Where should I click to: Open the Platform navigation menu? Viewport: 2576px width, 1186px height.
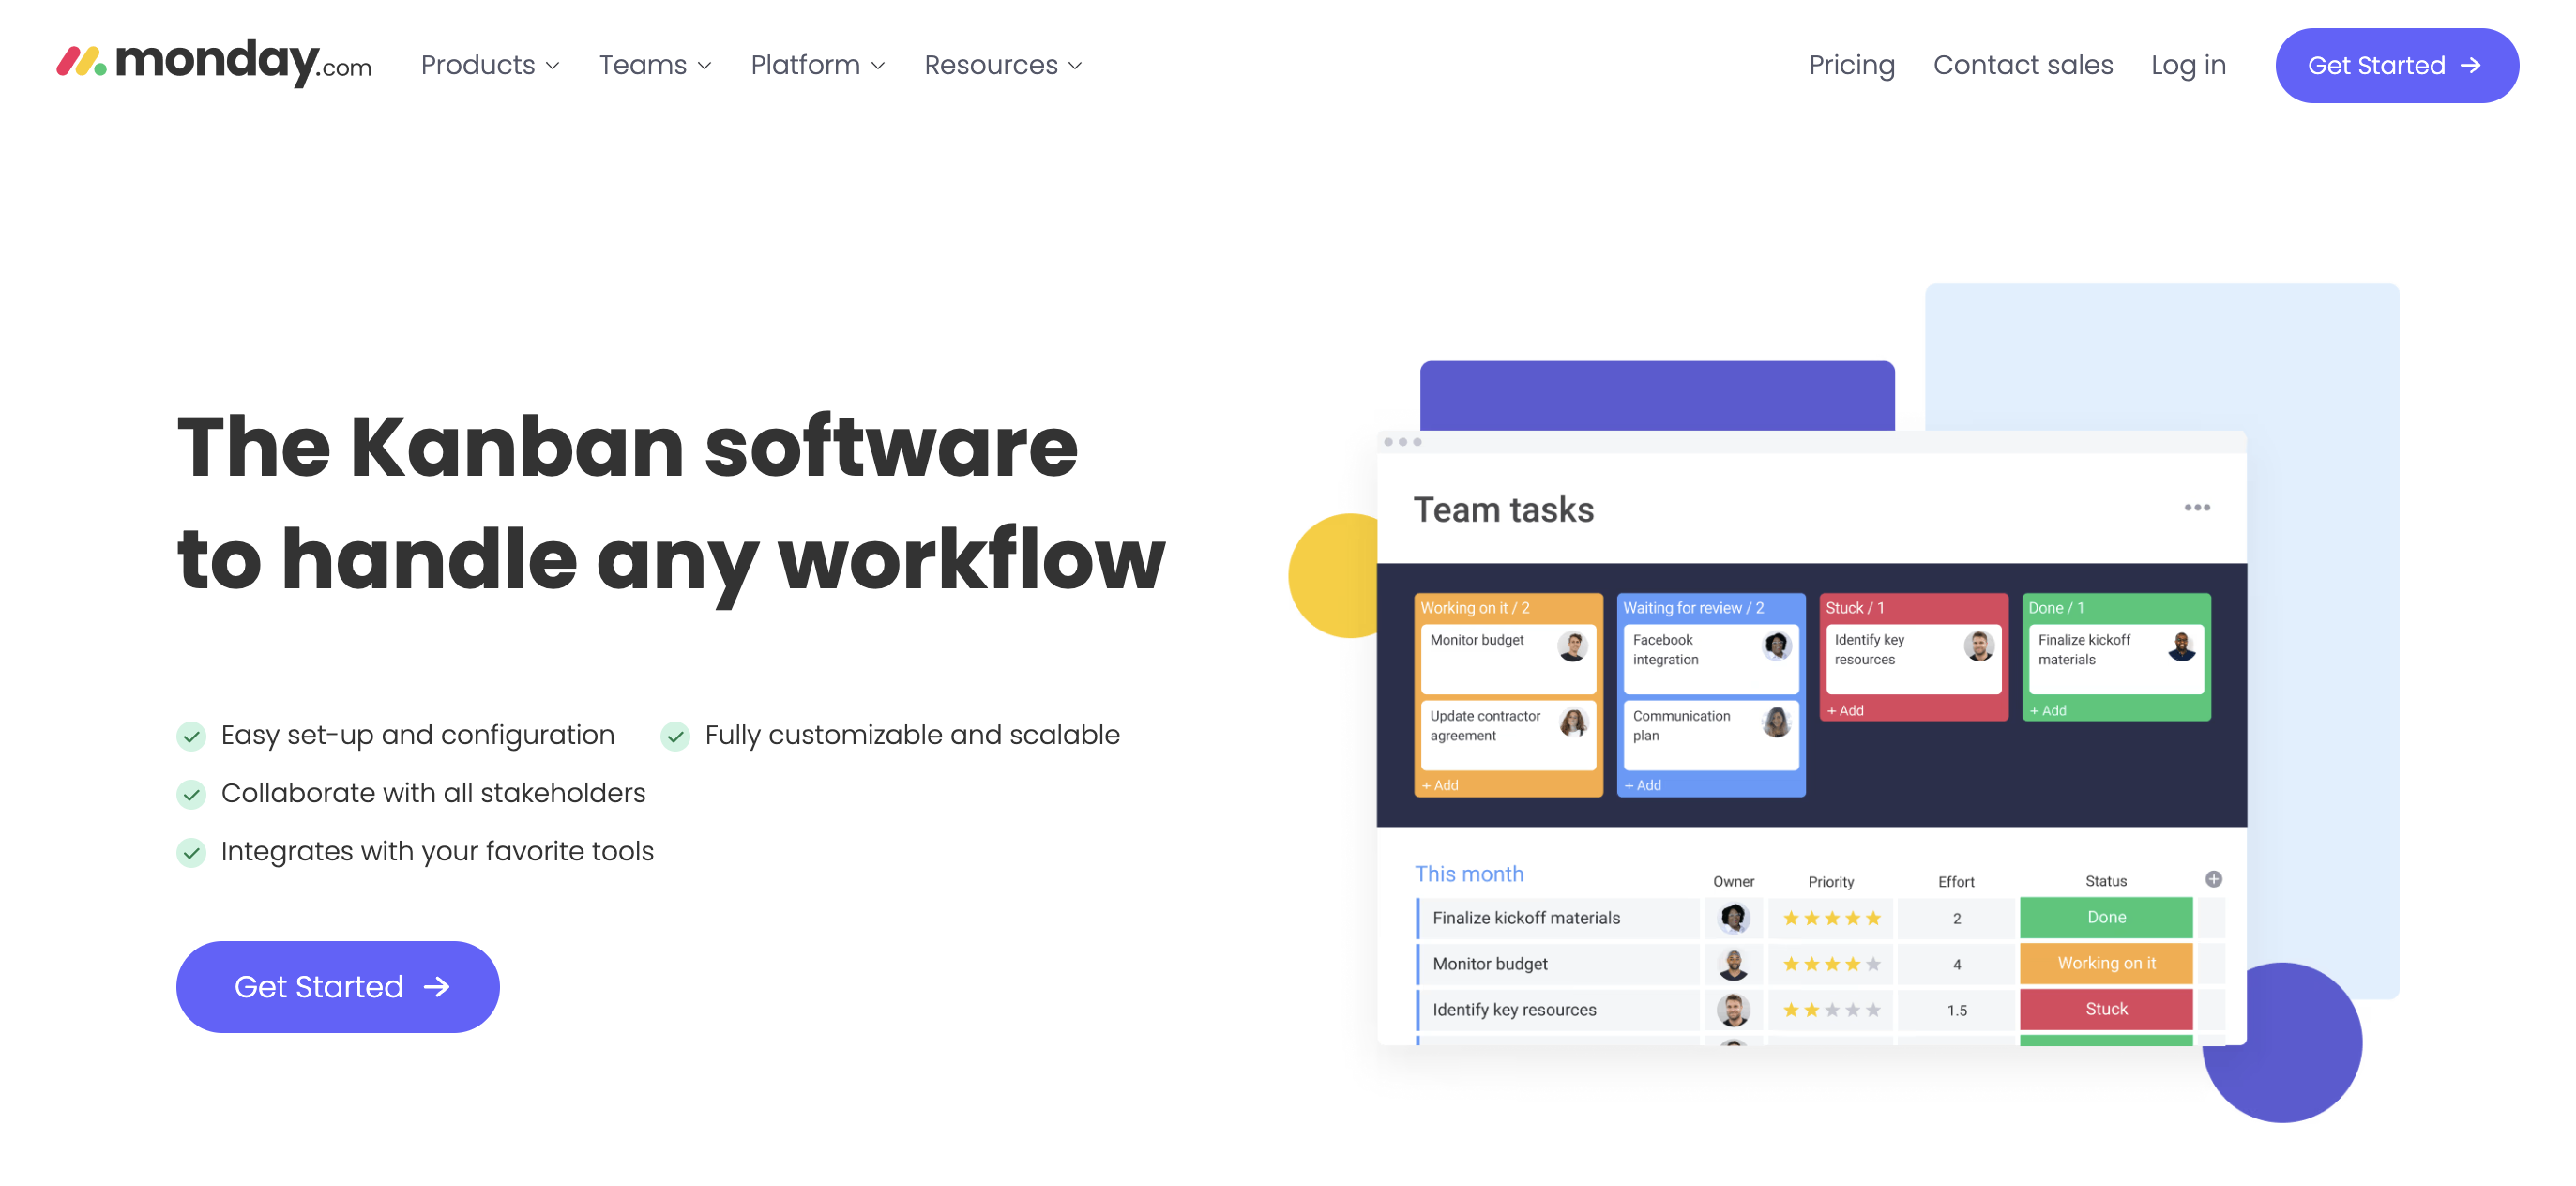tap(820, 66)
